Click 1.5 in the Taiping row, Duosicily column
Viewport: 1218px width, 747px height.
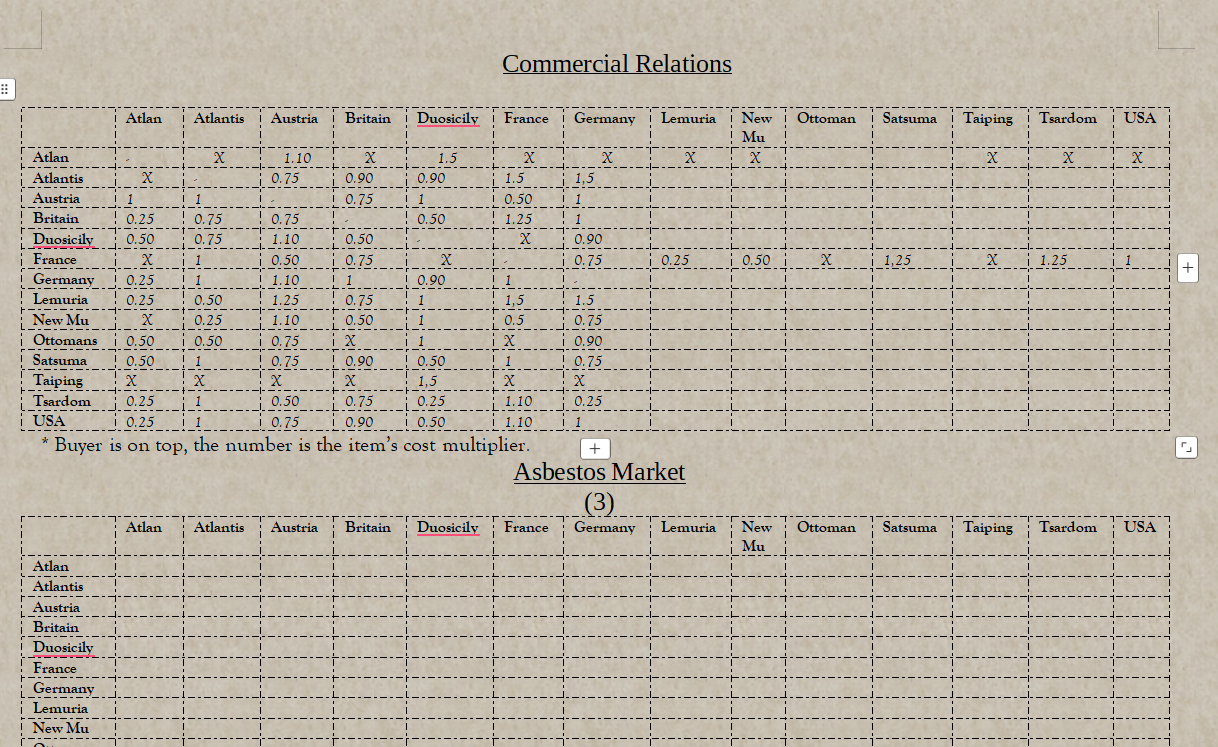point(427,381)
